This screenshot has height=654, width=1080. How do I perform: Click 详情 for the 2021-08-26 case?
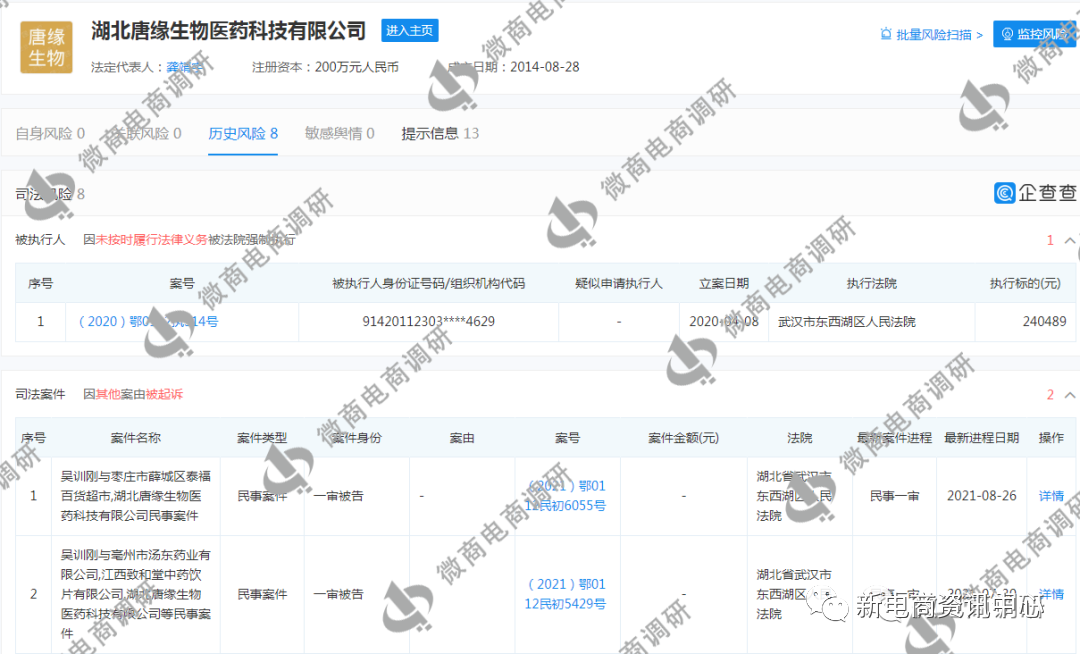1051,496
